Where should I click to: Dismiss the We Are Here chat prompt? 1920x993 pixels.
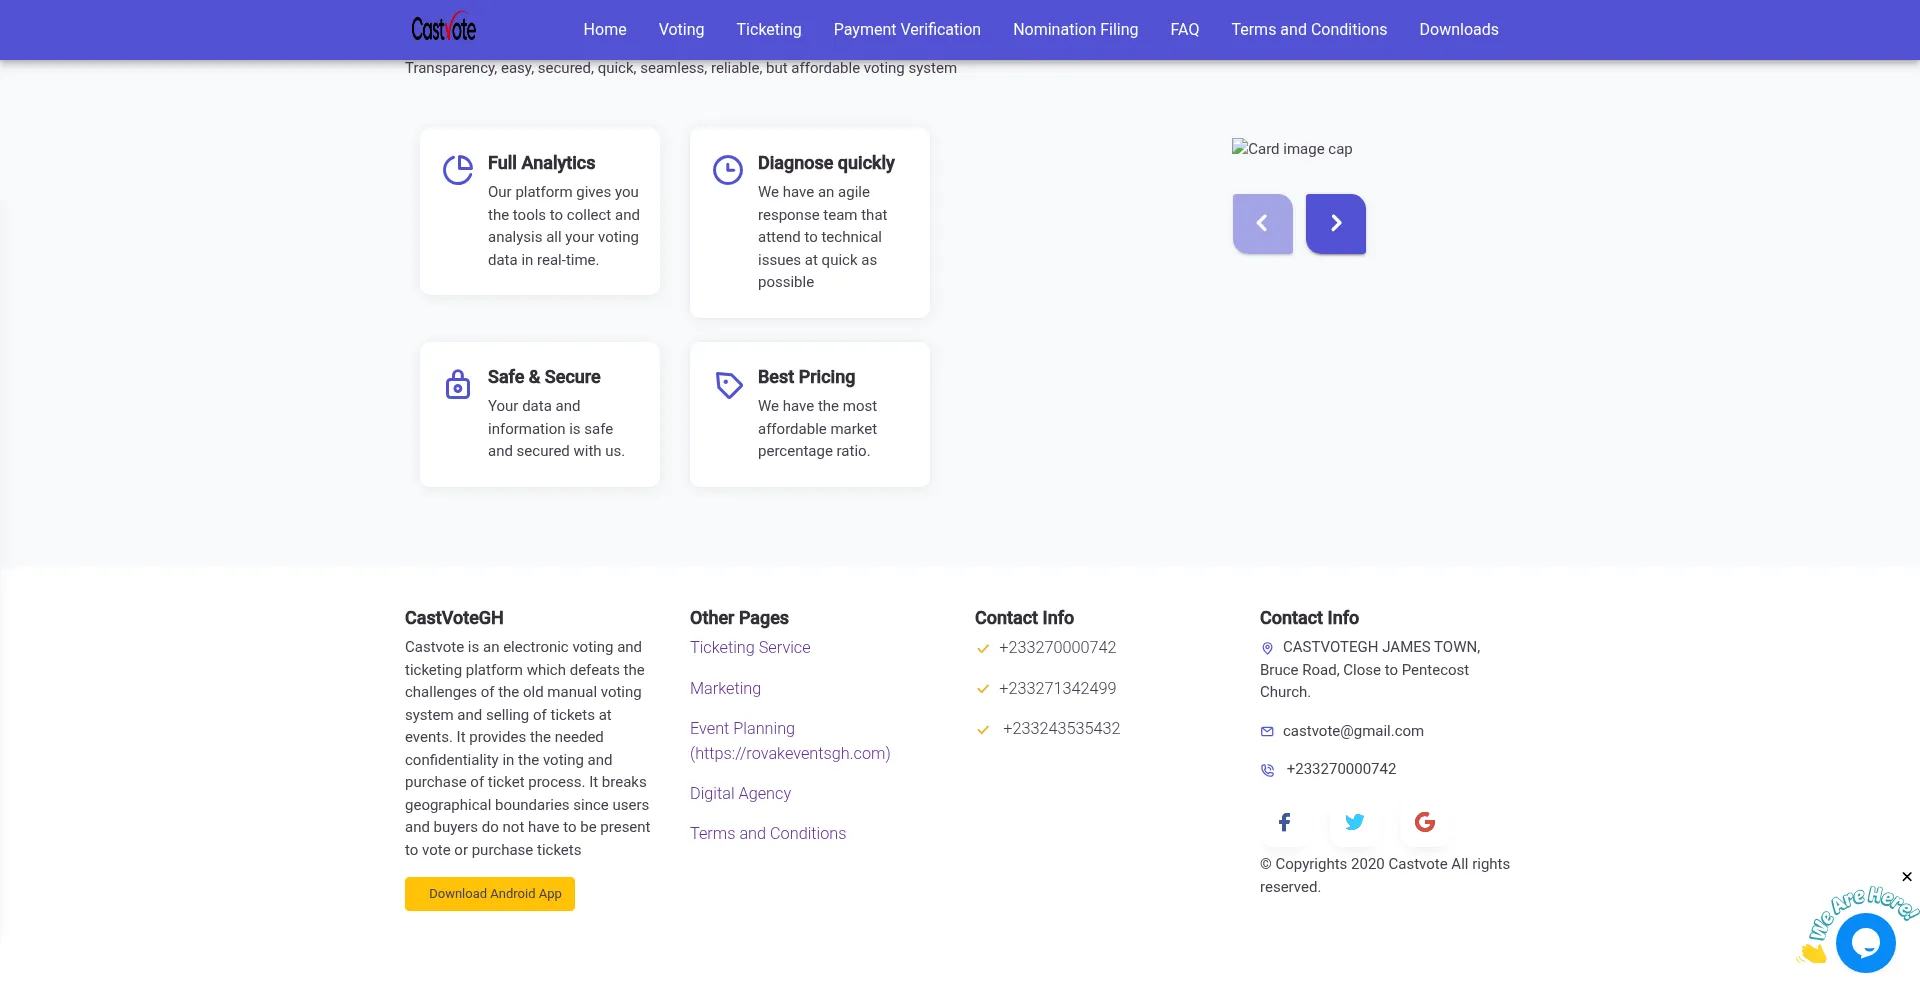pos(1907,877)
